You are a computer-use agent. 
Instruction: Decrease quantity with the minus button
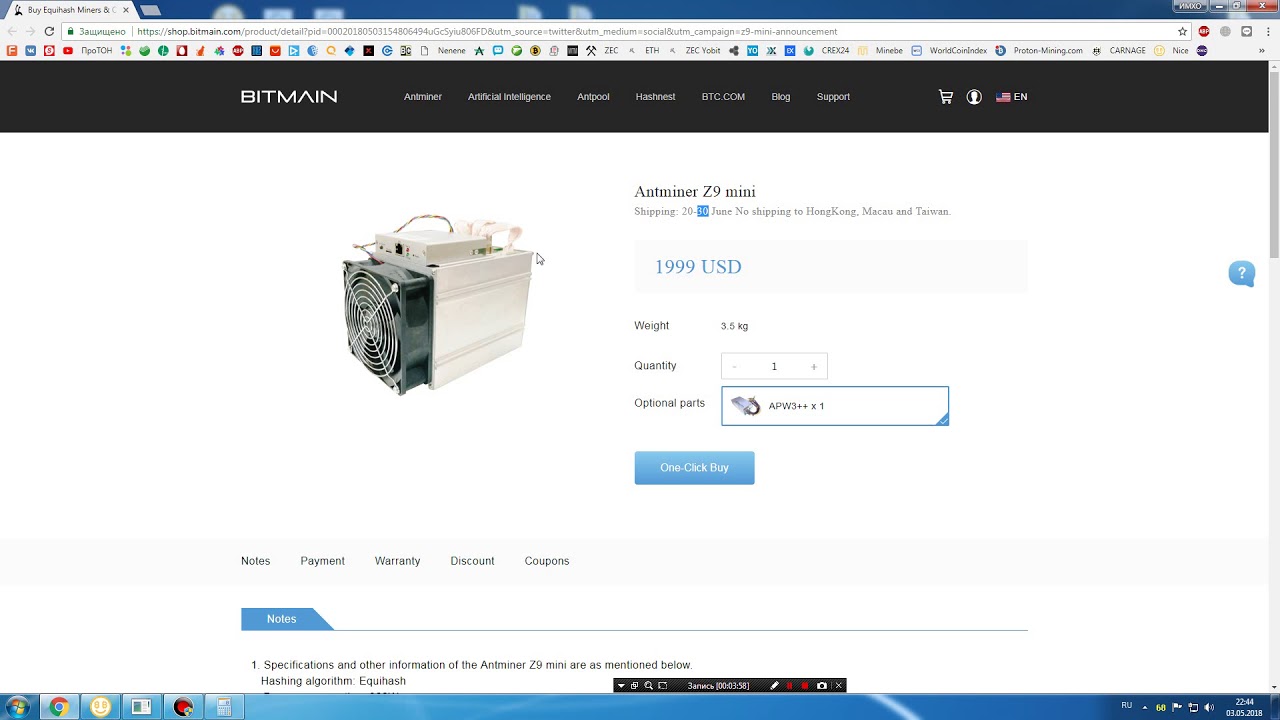734,367
